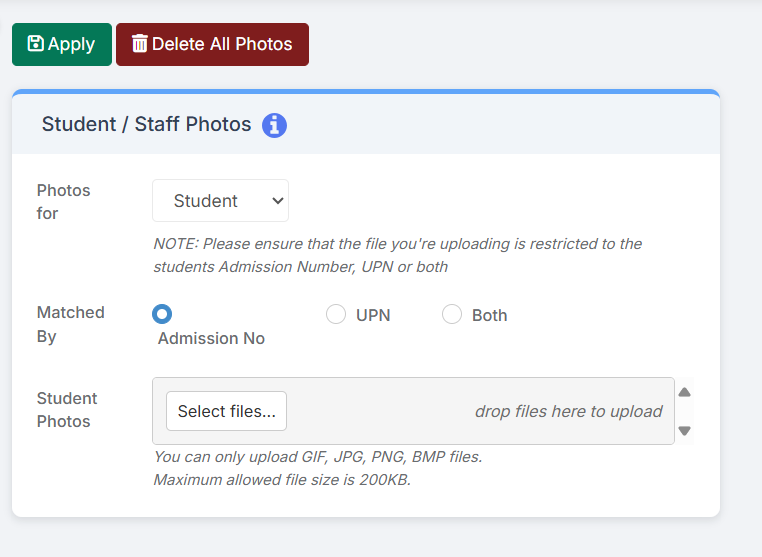Click the UPN label text
This screenshot has height=557, width=762.
[x=373, y=315]
